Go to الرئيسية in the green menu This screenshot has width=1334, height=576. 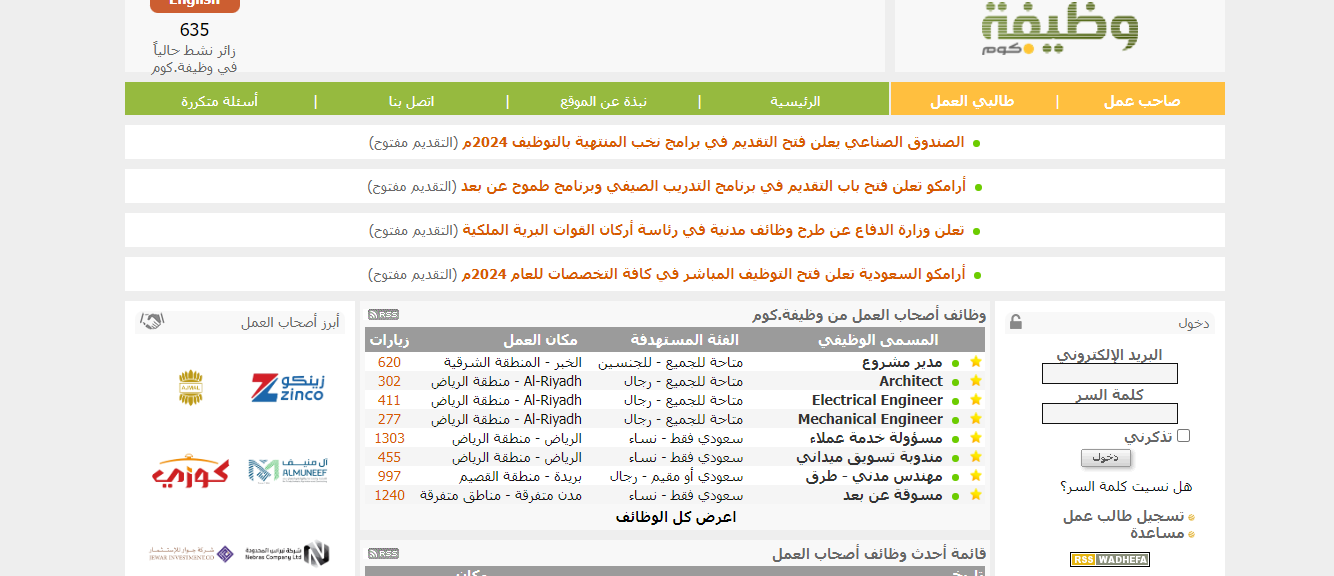[x=795, y=101]
